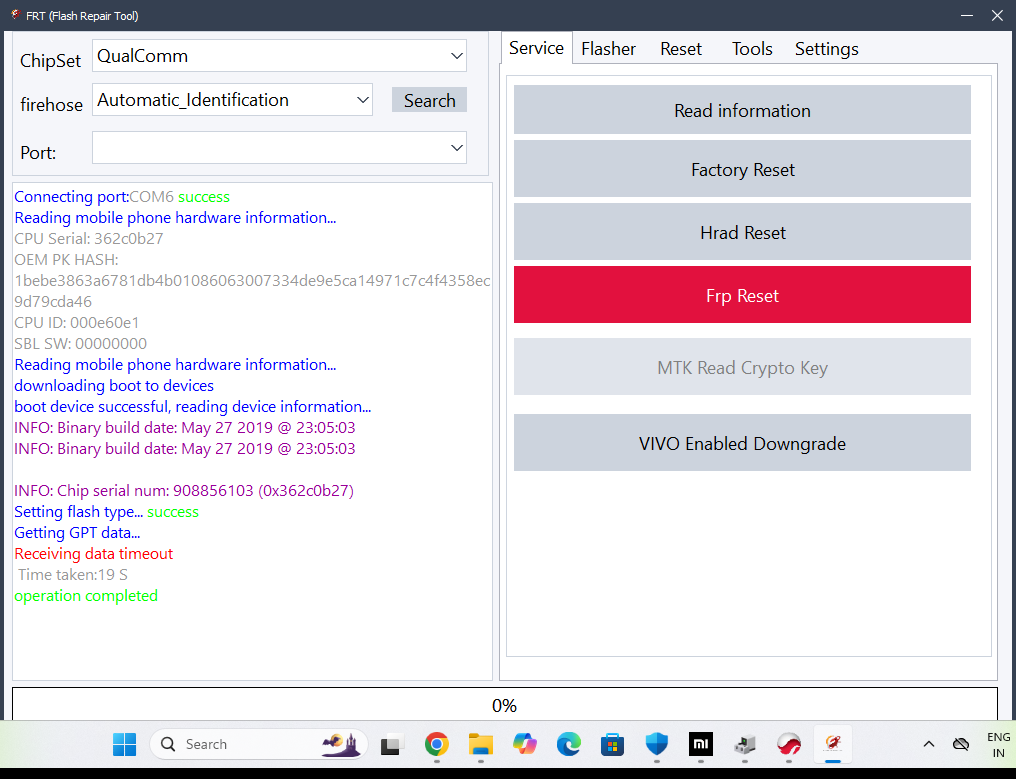The width and height of the screenshot is (1016, 779).
Task: Open Microsoft Store from the taskbar
Action: tap(612, 744)
